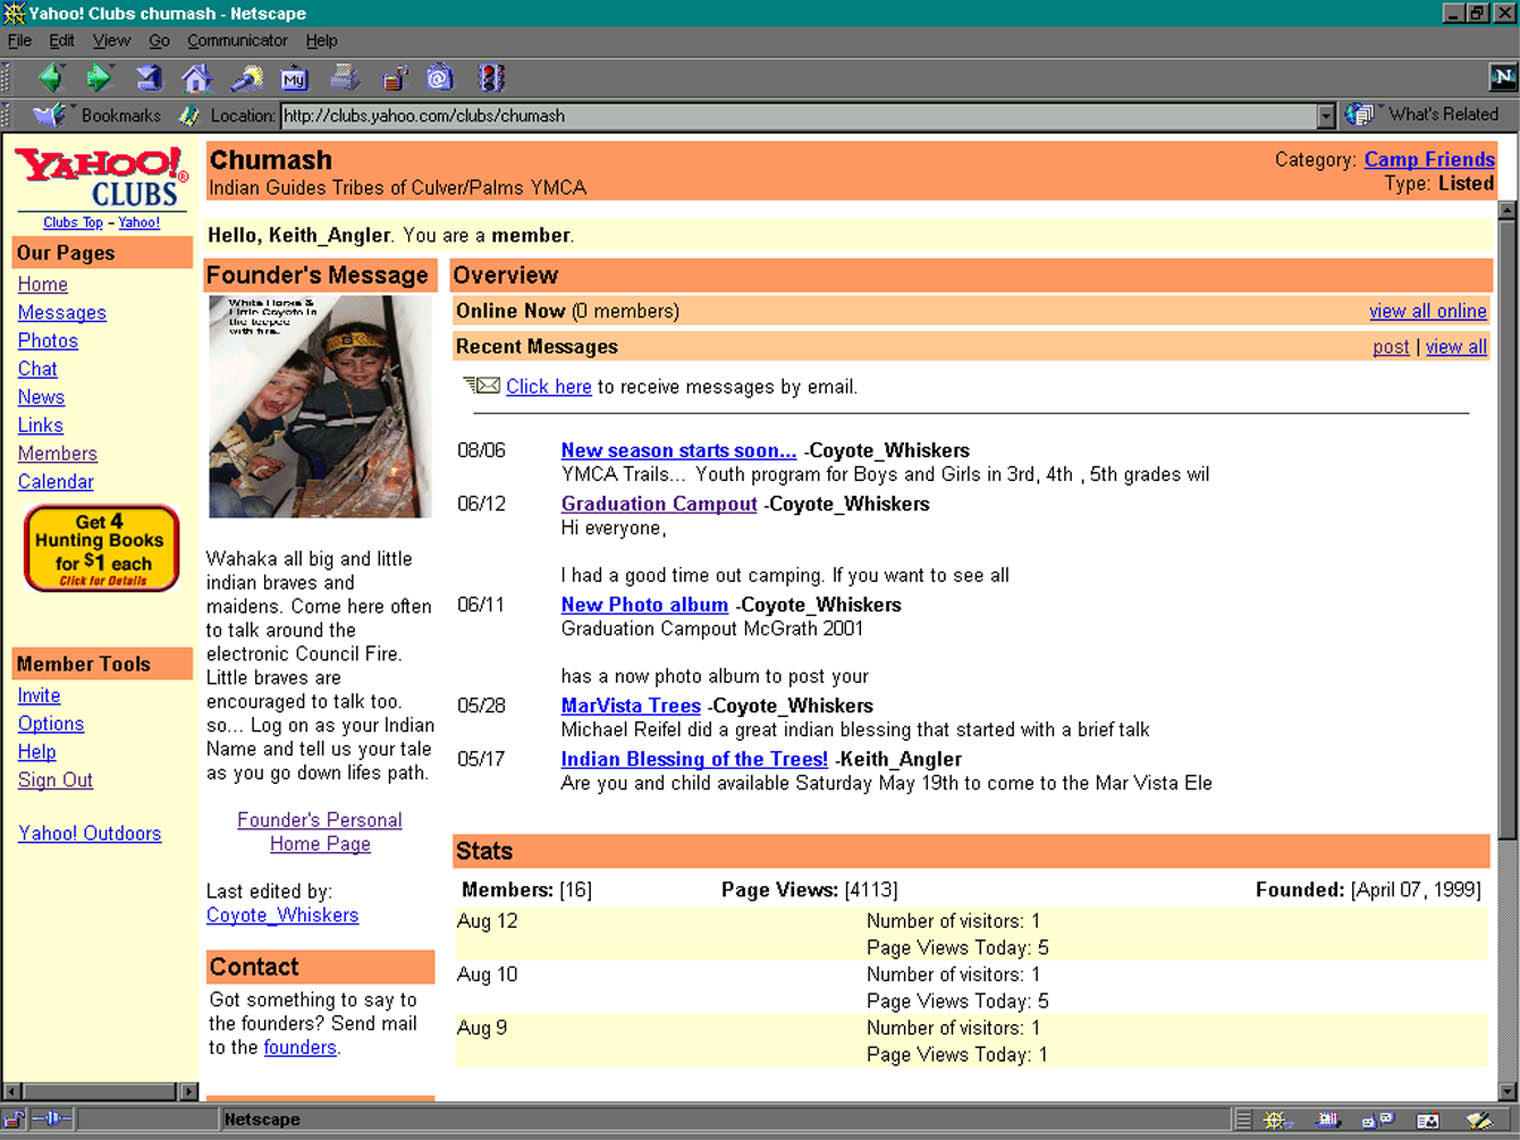Click the Netscape N logo throbber
This screenshot has width=1520, height=1140.
coord(1503,76)
